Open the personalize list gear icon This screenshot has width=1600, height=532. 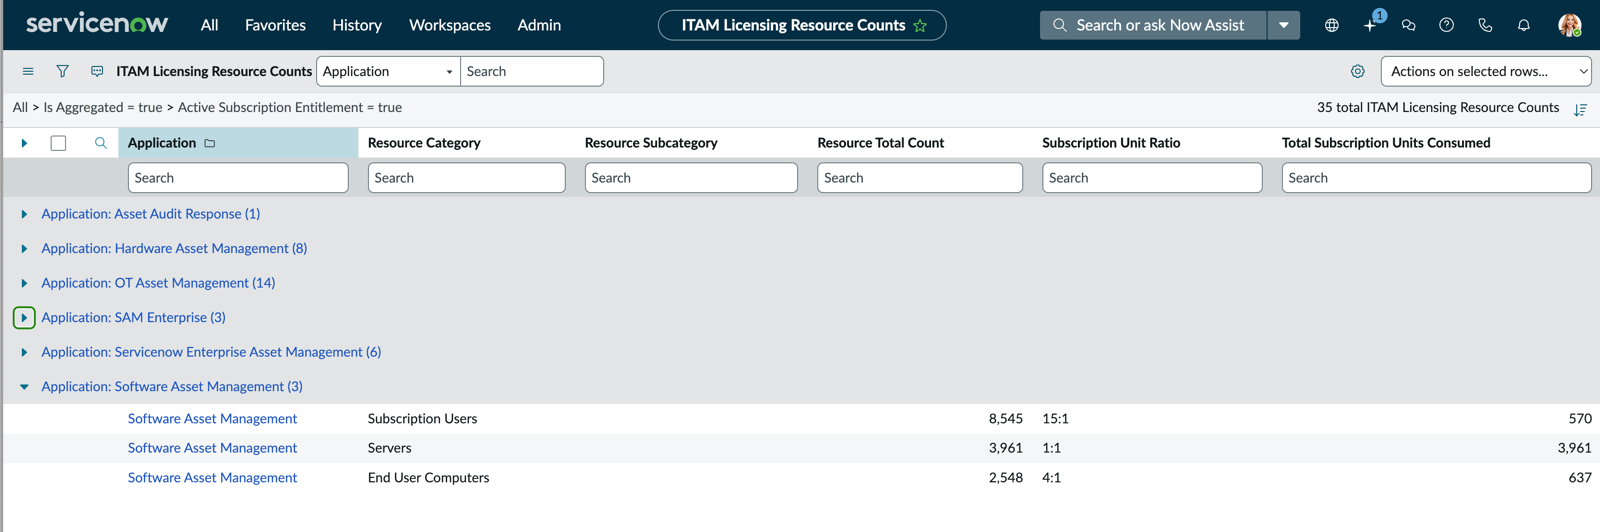(1357, 71)
